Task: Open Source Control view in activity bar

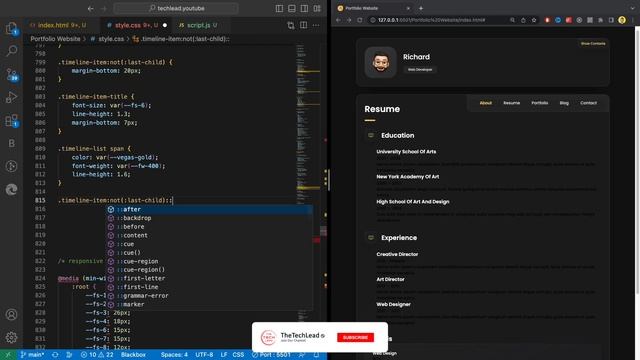Action: coord(11,74)
